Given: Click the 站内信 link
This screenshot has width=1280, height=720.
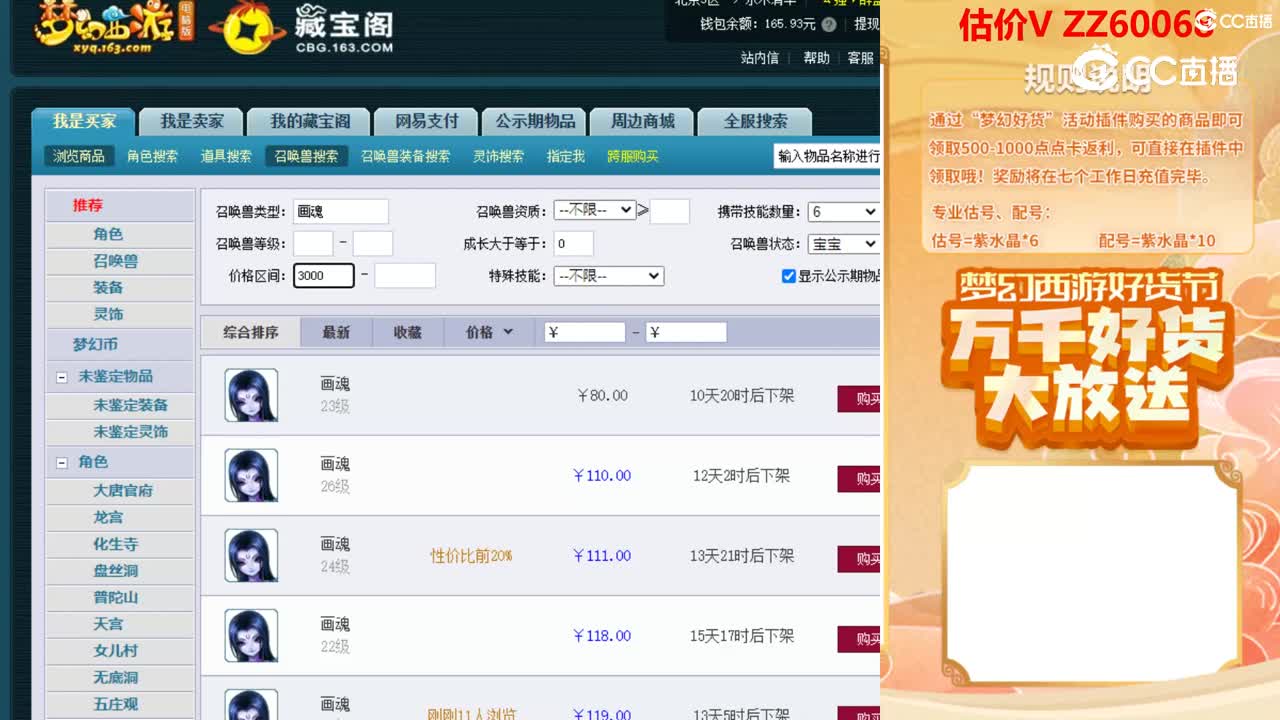Looking at the screenshot, I should [x=760, y=58].
